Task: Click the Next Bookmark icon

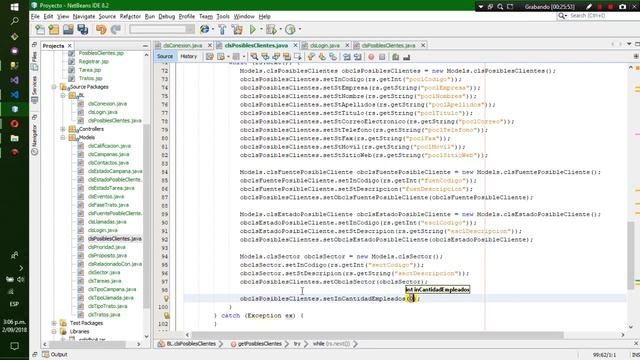Action: 322,57
